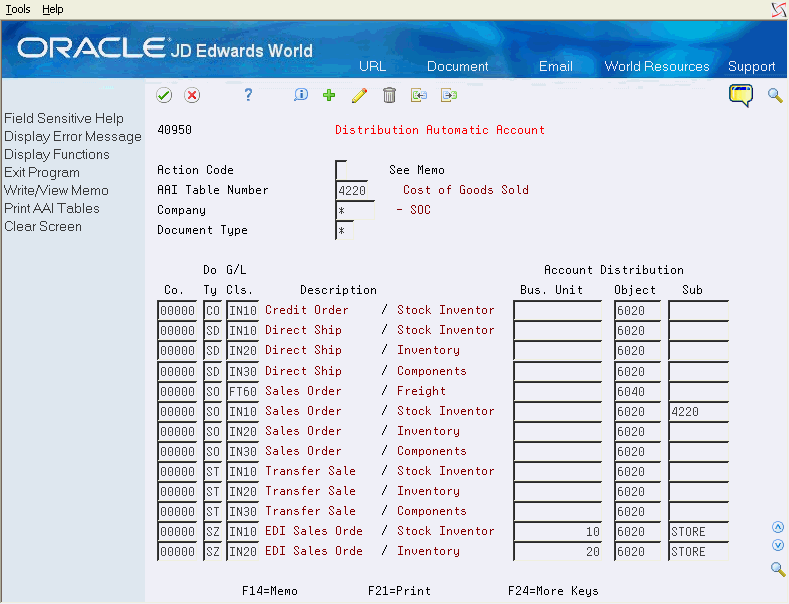Click the bottom-right magnifier icon

(x=778, y=569)
